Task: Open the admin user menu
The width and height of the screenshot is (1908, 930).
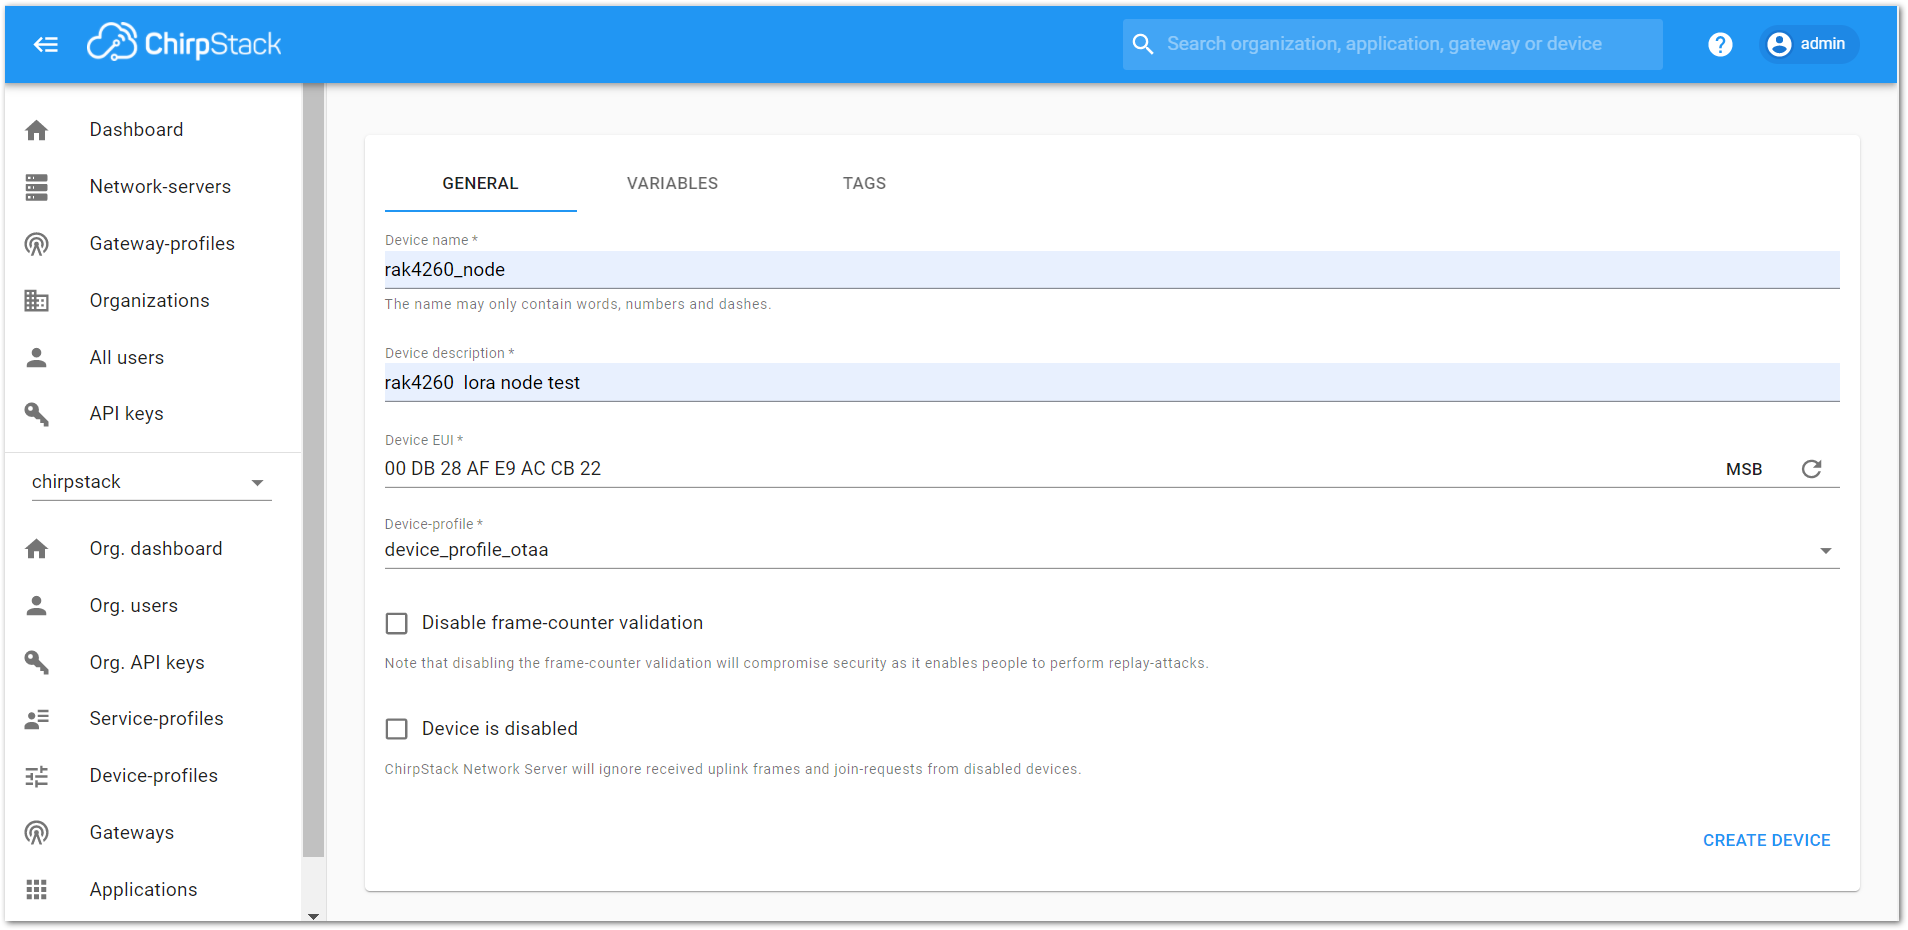Action: 1808,44
